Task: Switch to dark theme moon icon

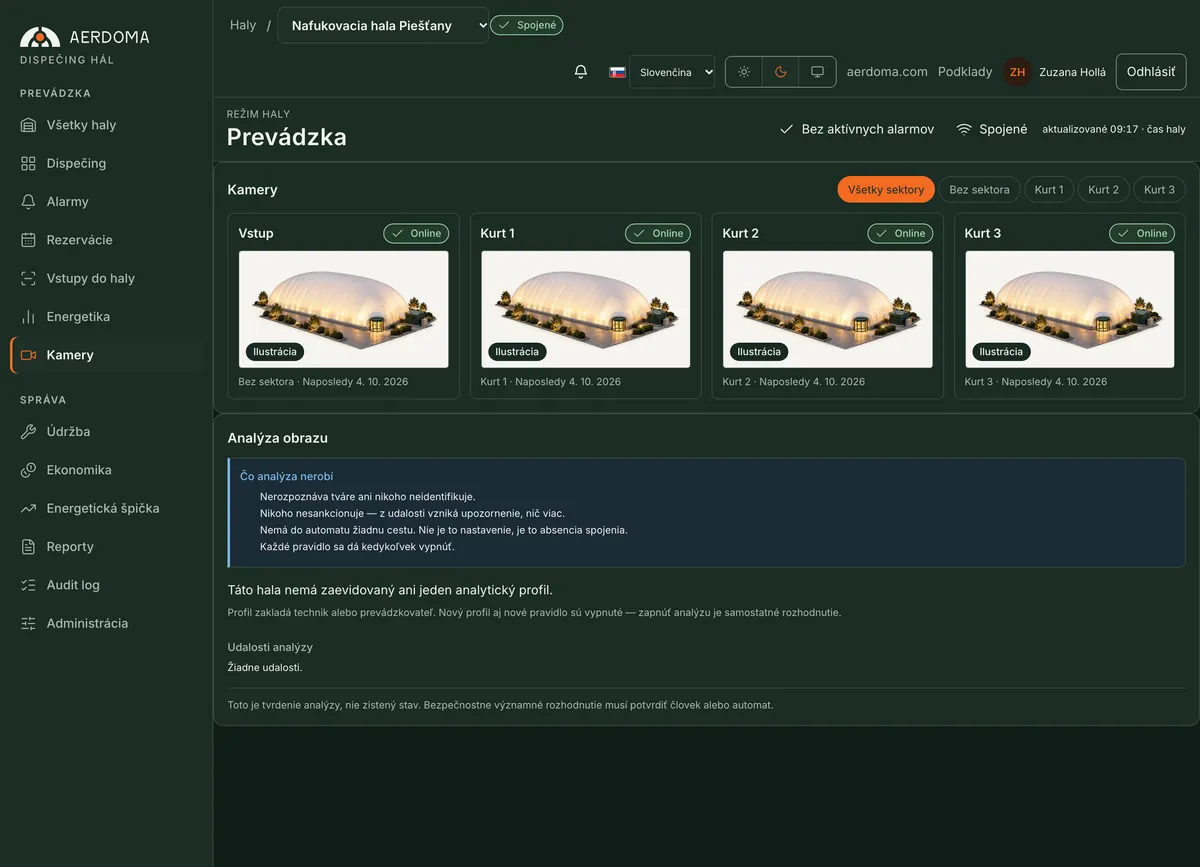Action: (x=781, y=72)
